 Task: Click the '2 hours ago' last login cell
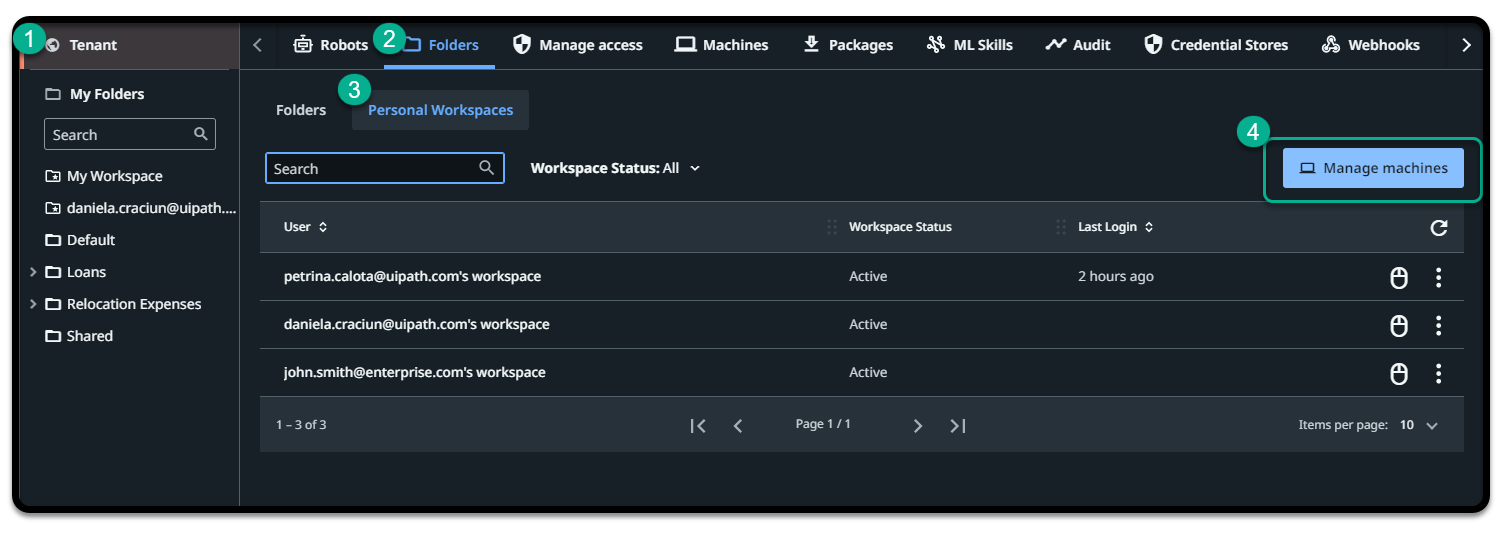coord(1116,276)
